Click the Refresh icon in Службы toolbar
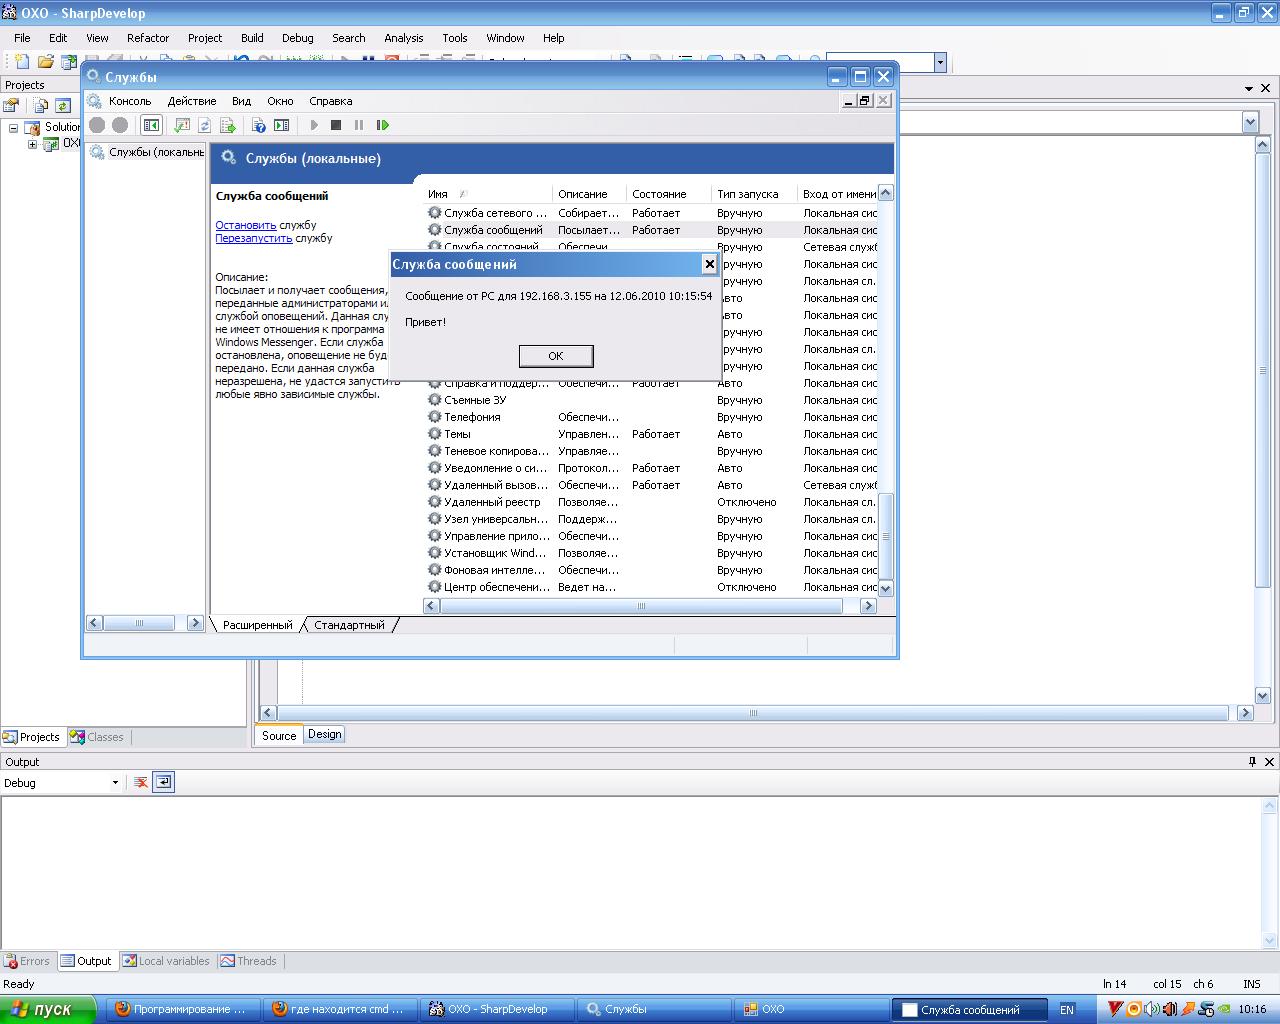1280x1024 pixels. pyautogui.click(x=204, y=125)
